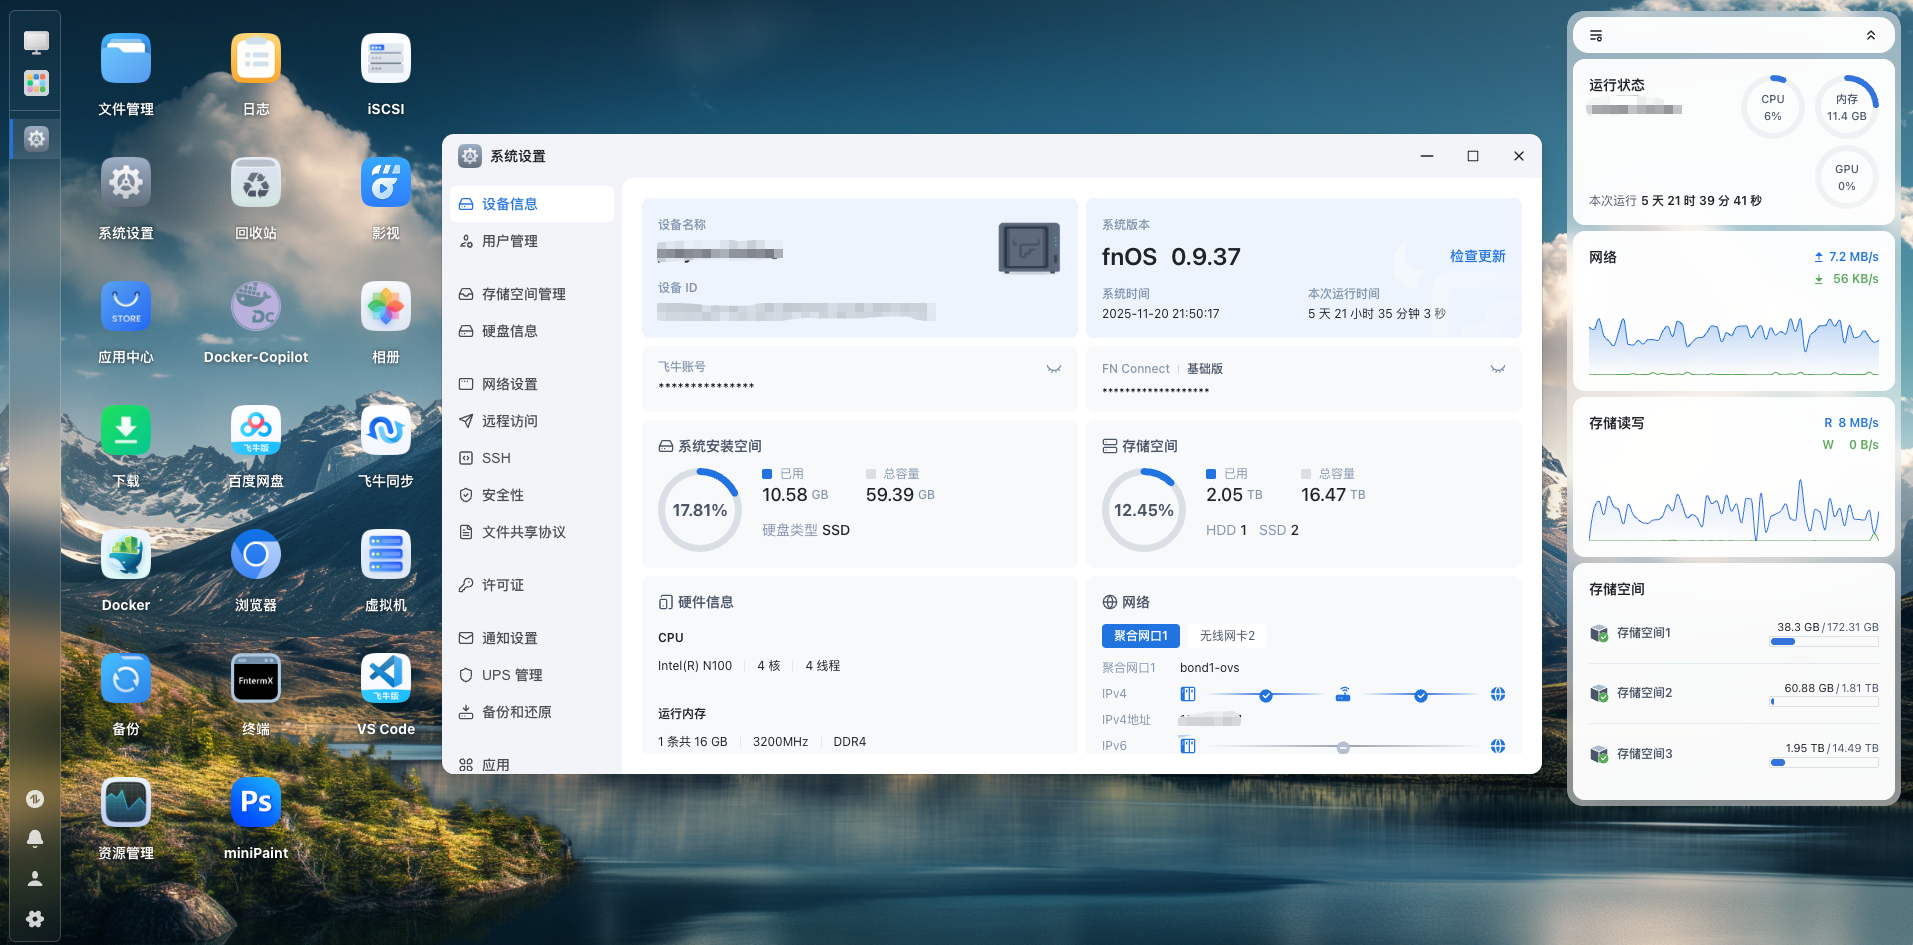This screenshot has width=1913, height=945.
Task: Open the gear settings icon at dock bottom
Action: click(x=35, y=919)
